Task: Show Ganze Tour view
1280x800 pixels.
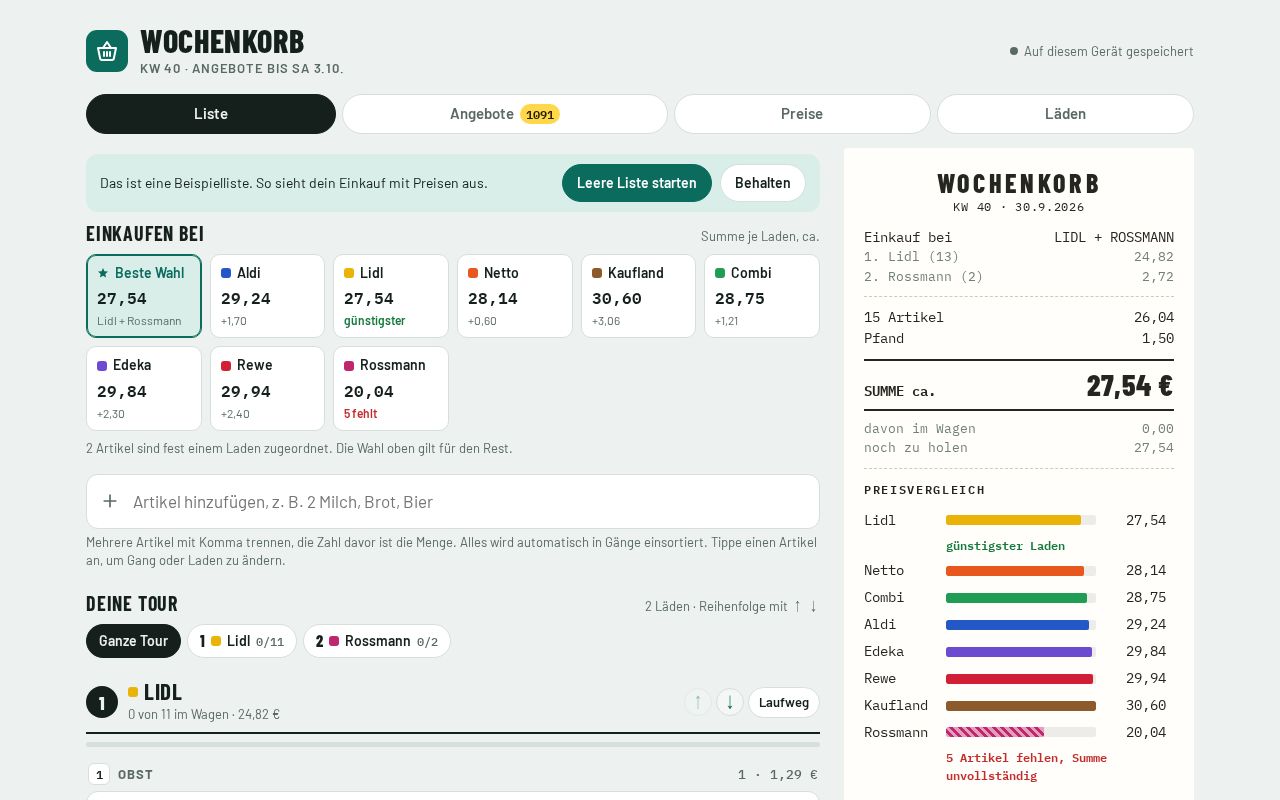Action: point(133,641)
